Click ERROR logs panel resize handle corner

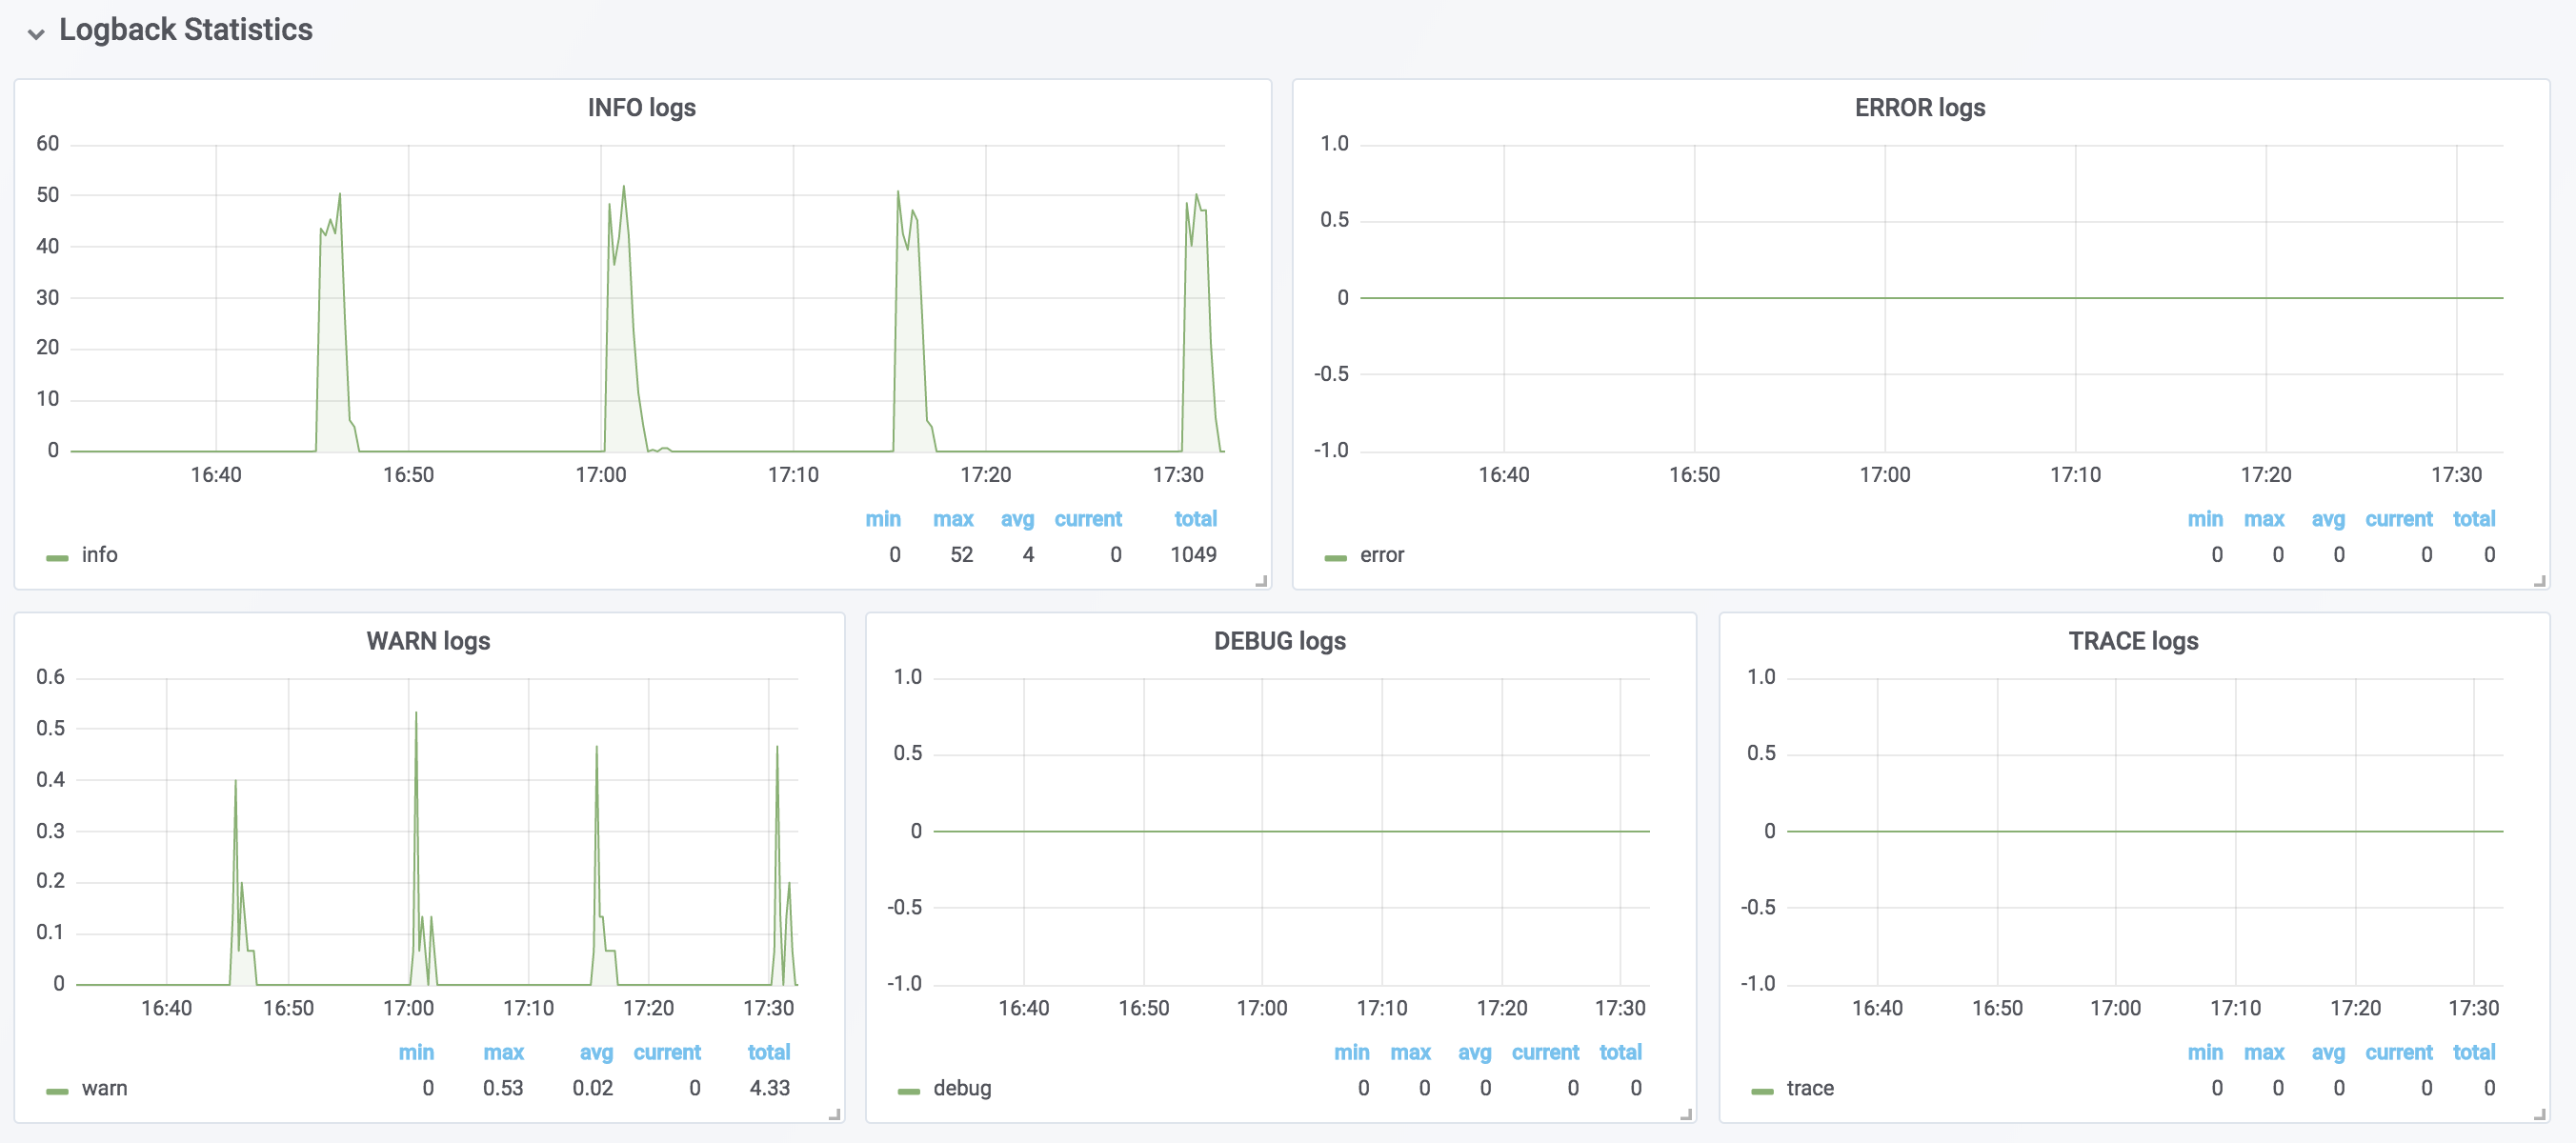[2539, 580]
